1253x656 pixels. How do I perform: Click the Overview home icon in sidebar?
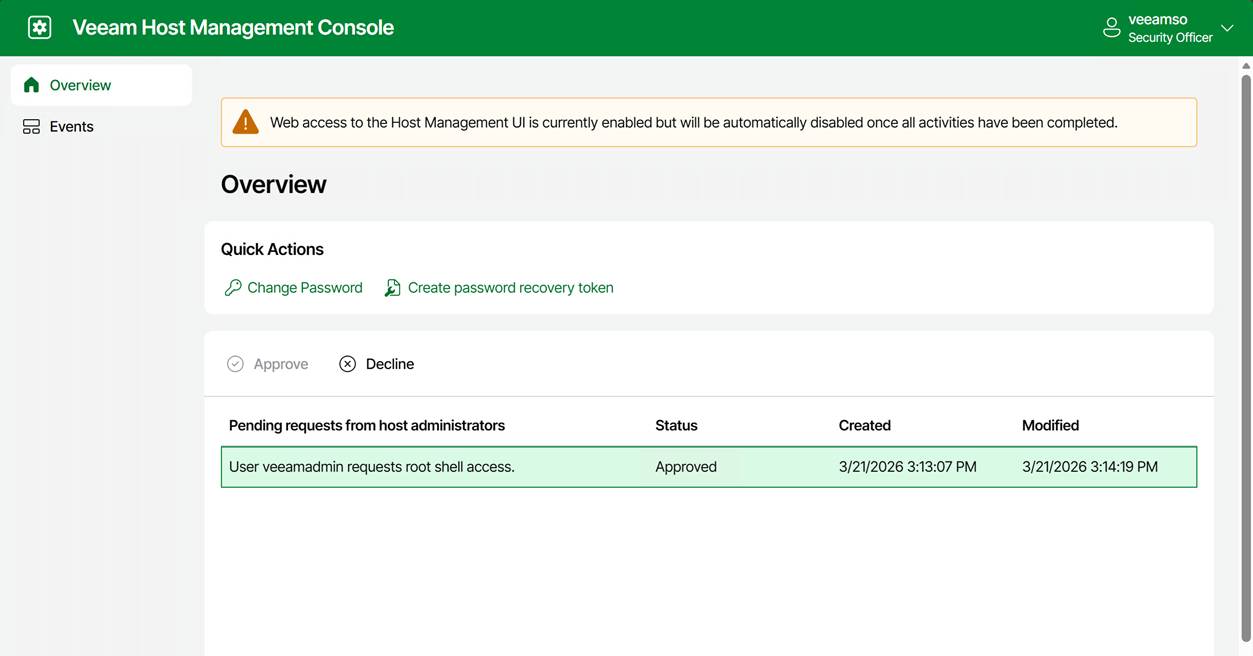point(31,85)
